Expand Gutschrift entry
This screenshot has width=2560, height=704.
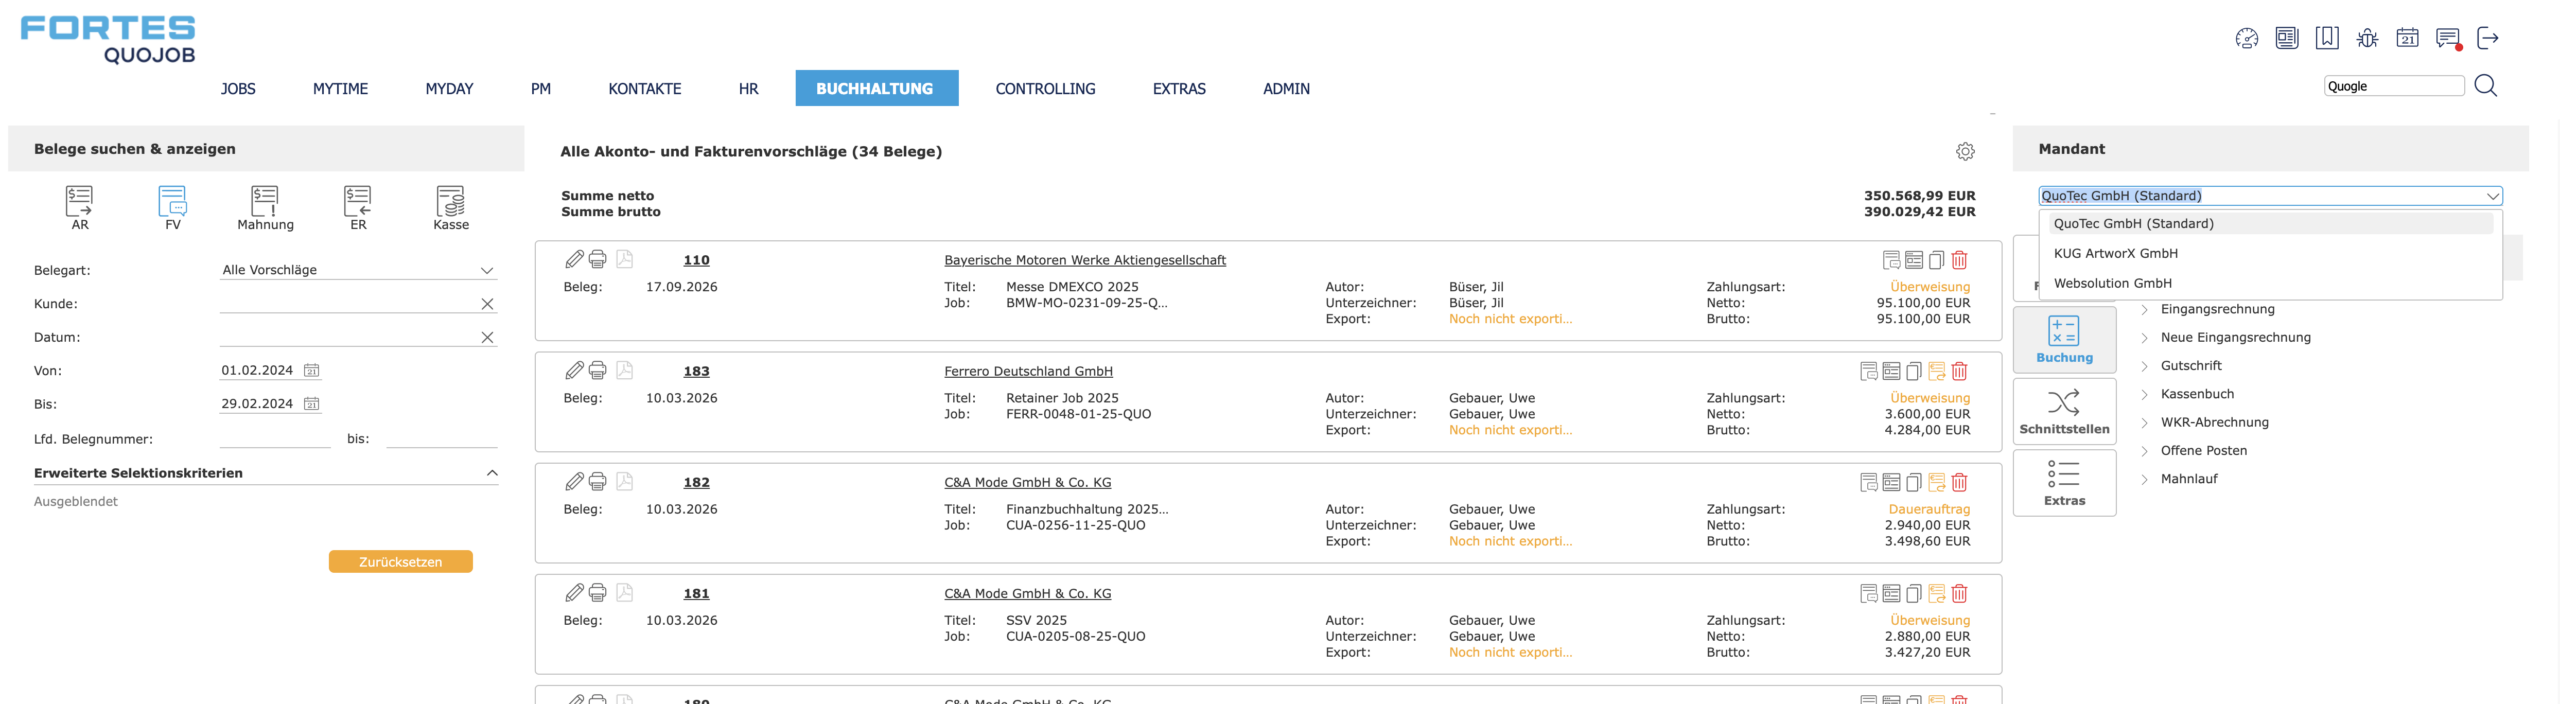[2144, 366]
